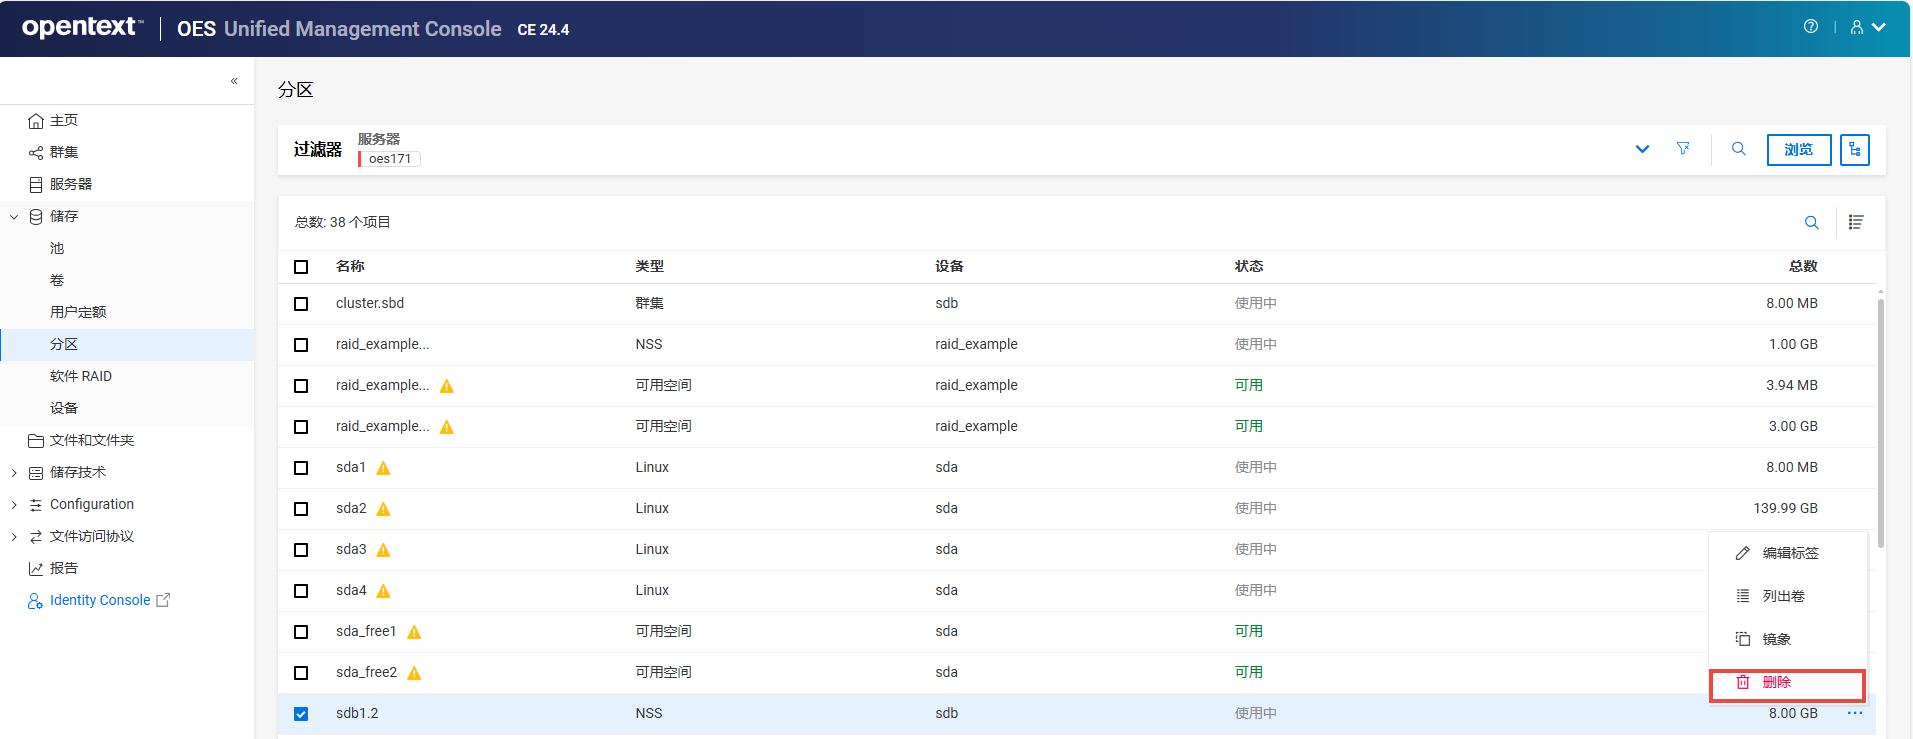Open the user account menu
This screenshot has height=739, width=1913.
[1867, 27]
